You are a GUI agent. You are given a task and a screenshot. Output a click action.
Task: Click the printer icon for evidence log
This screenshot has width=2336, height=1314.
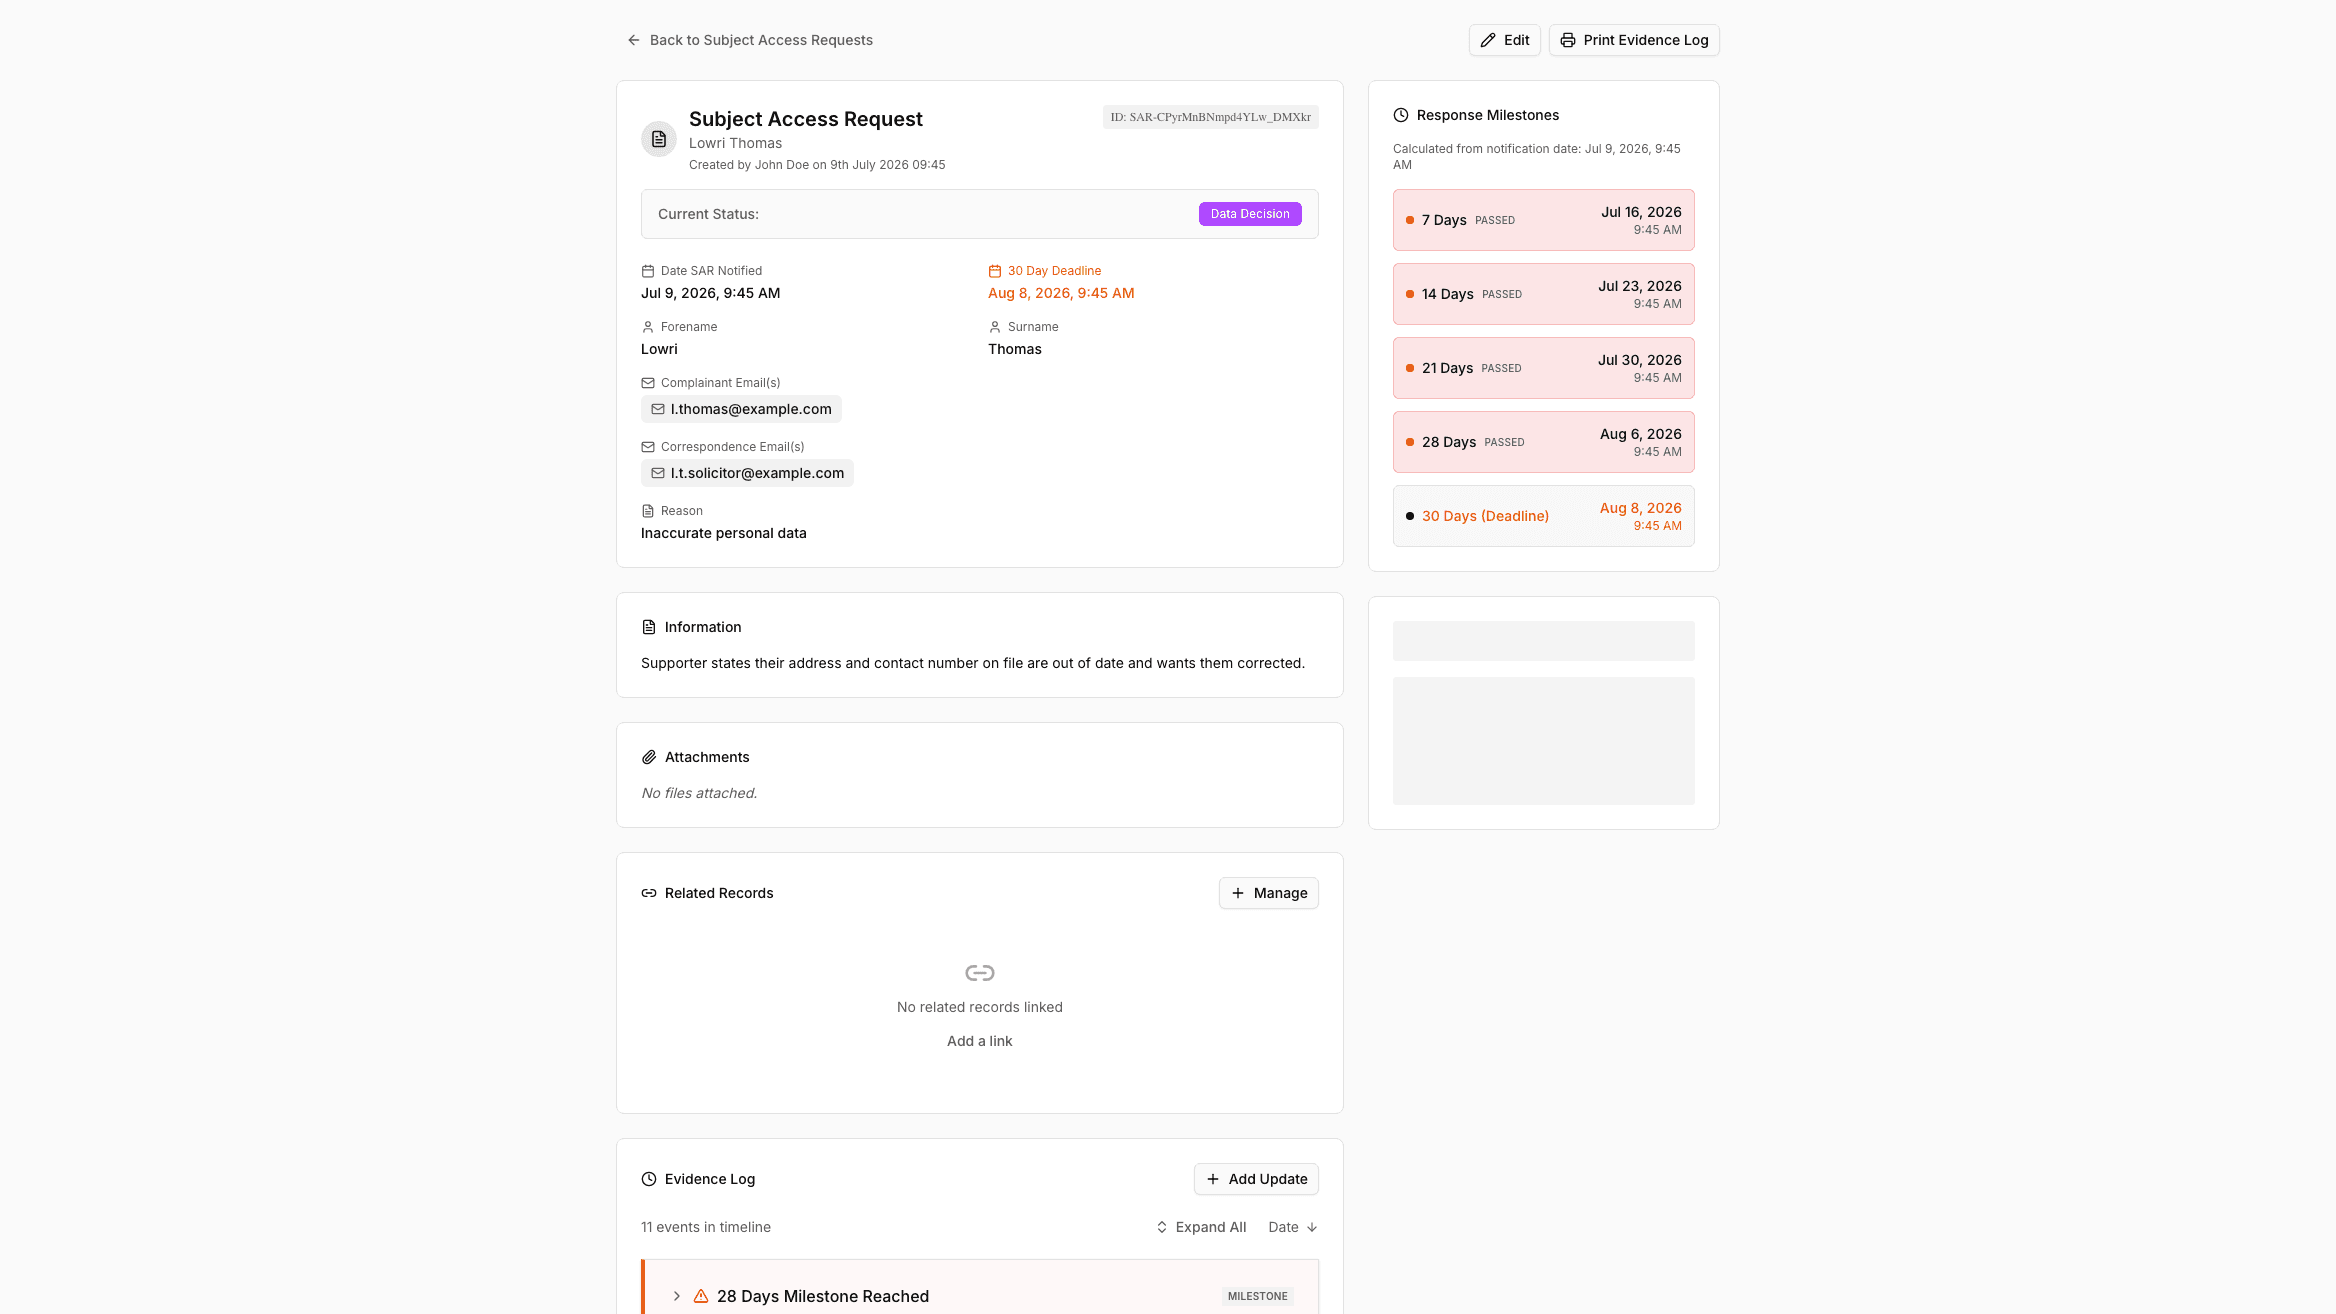(1567, 40)
